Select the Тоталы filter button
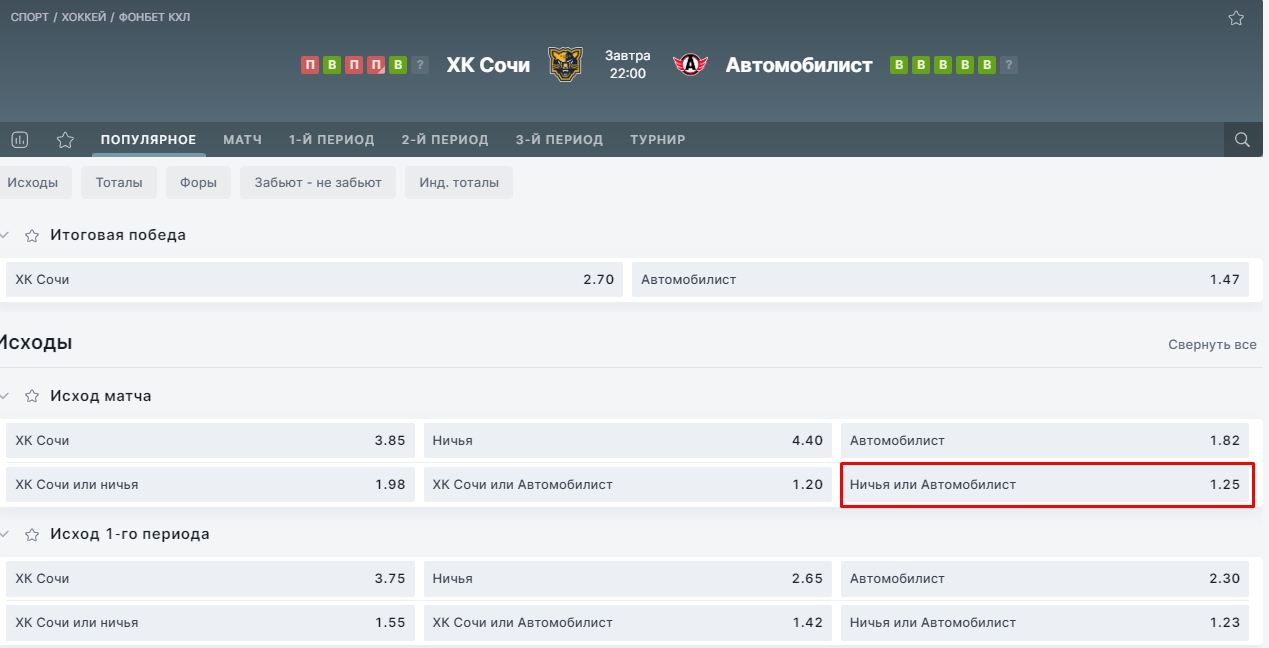 [119, 182]
